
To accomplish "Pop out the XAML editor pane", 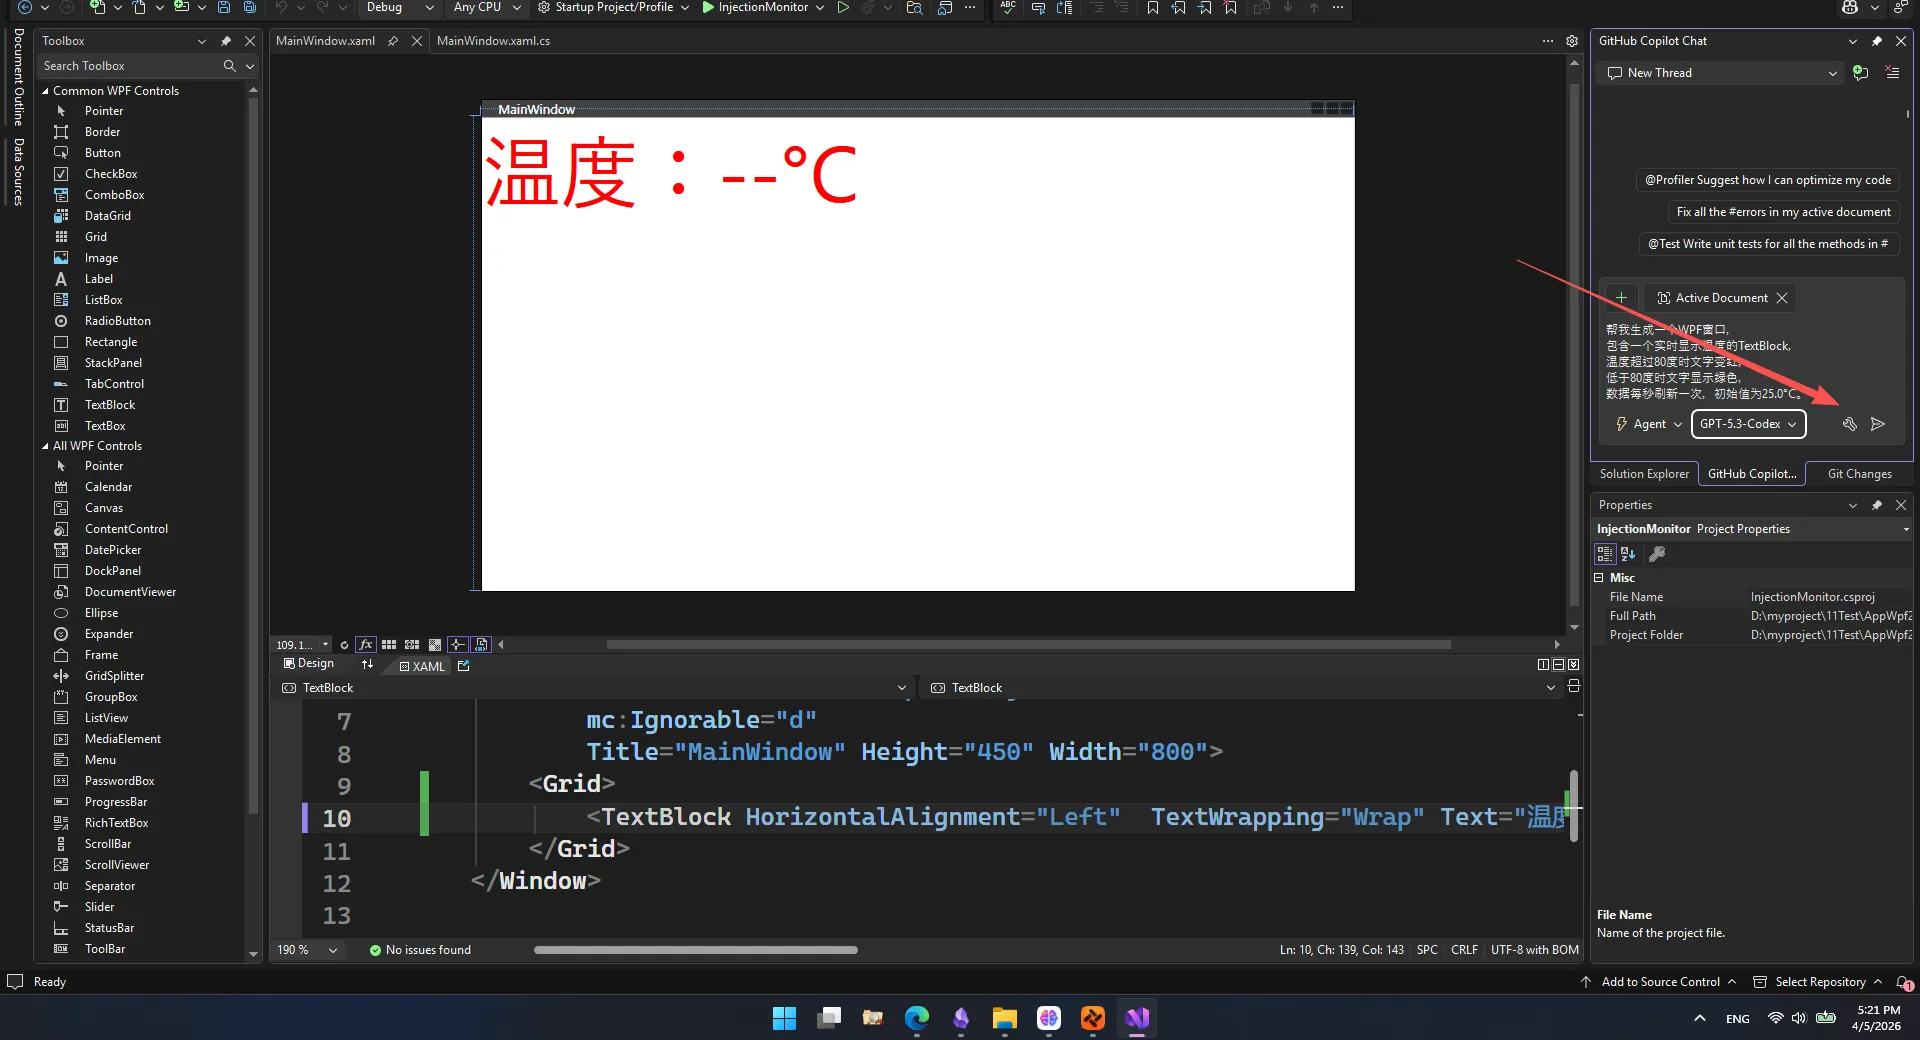I will 463,666.
